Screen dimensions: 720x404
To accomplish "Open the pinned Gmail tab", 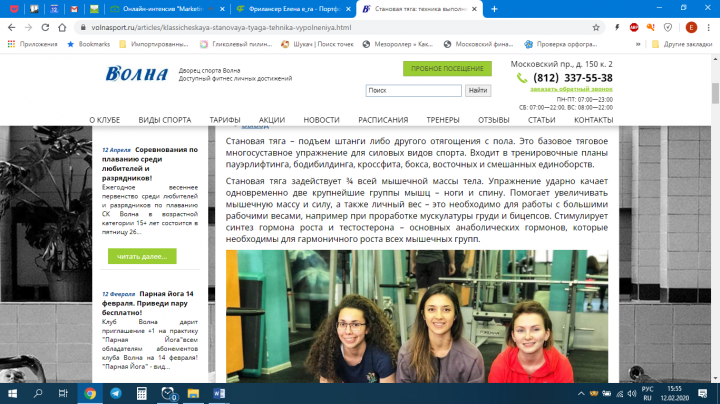I will pos(74,9).
